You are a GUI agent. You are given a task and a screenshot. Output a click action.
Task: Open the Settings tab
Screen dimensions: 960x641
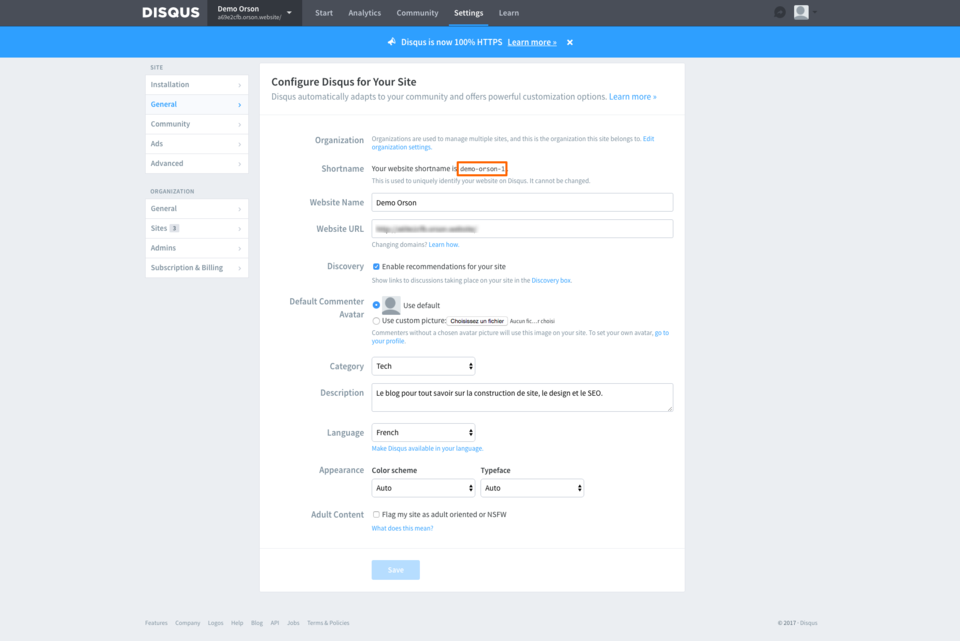(468, 13)
